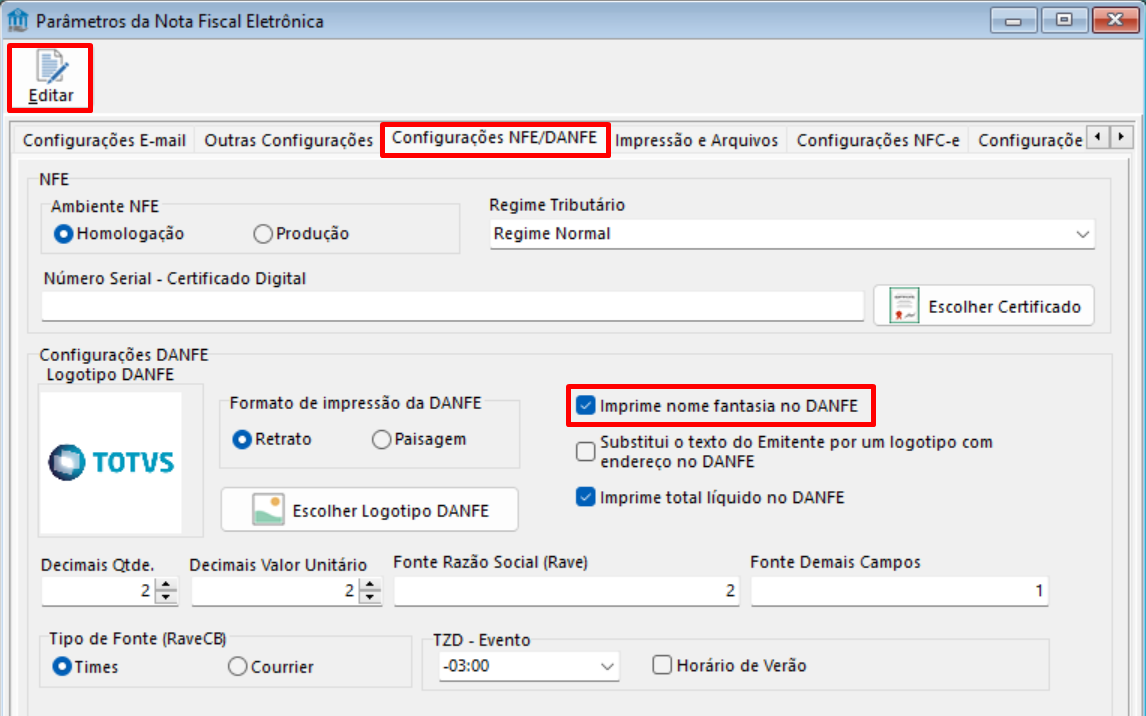Switch to Outras Configurações tab

[289, 140]
